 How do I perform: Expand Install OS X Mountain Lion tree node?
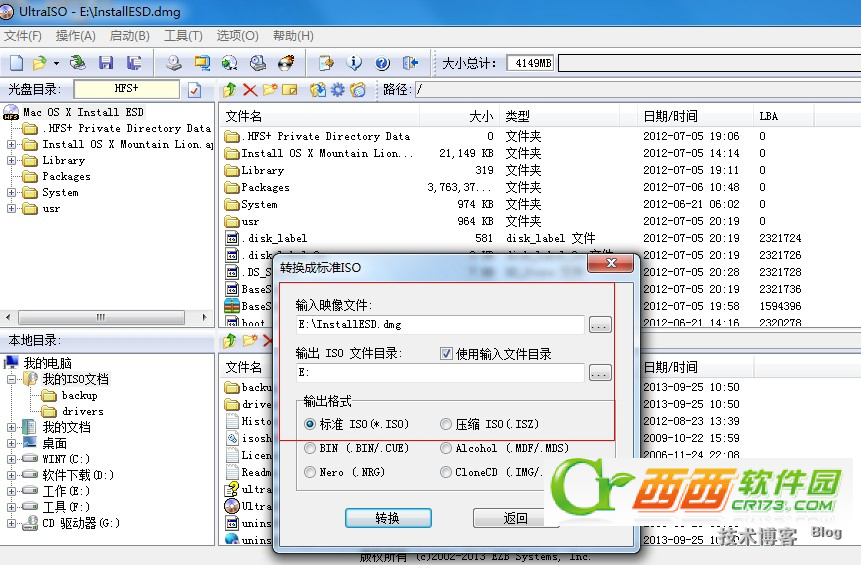coord(11,144)
